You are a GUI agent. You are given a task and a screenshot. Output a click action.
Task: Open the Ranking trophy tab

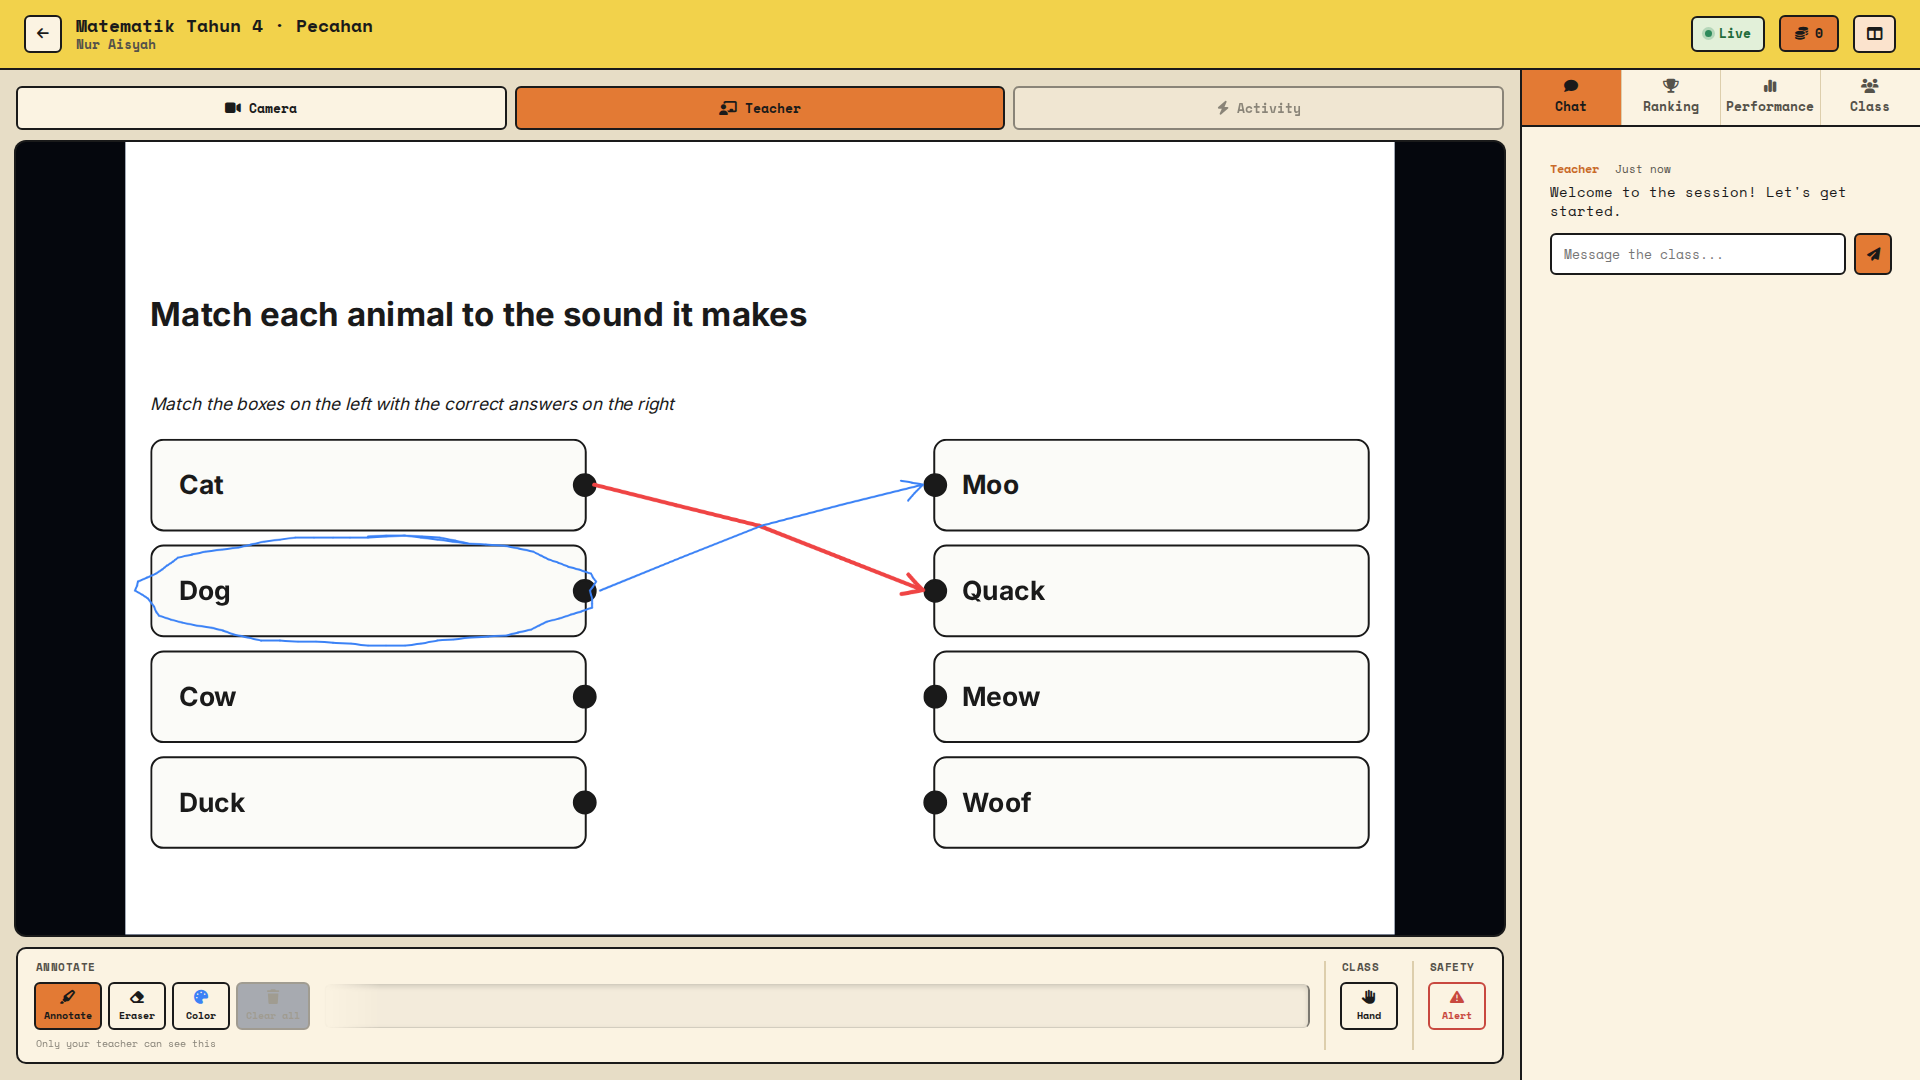(1670, 97)
